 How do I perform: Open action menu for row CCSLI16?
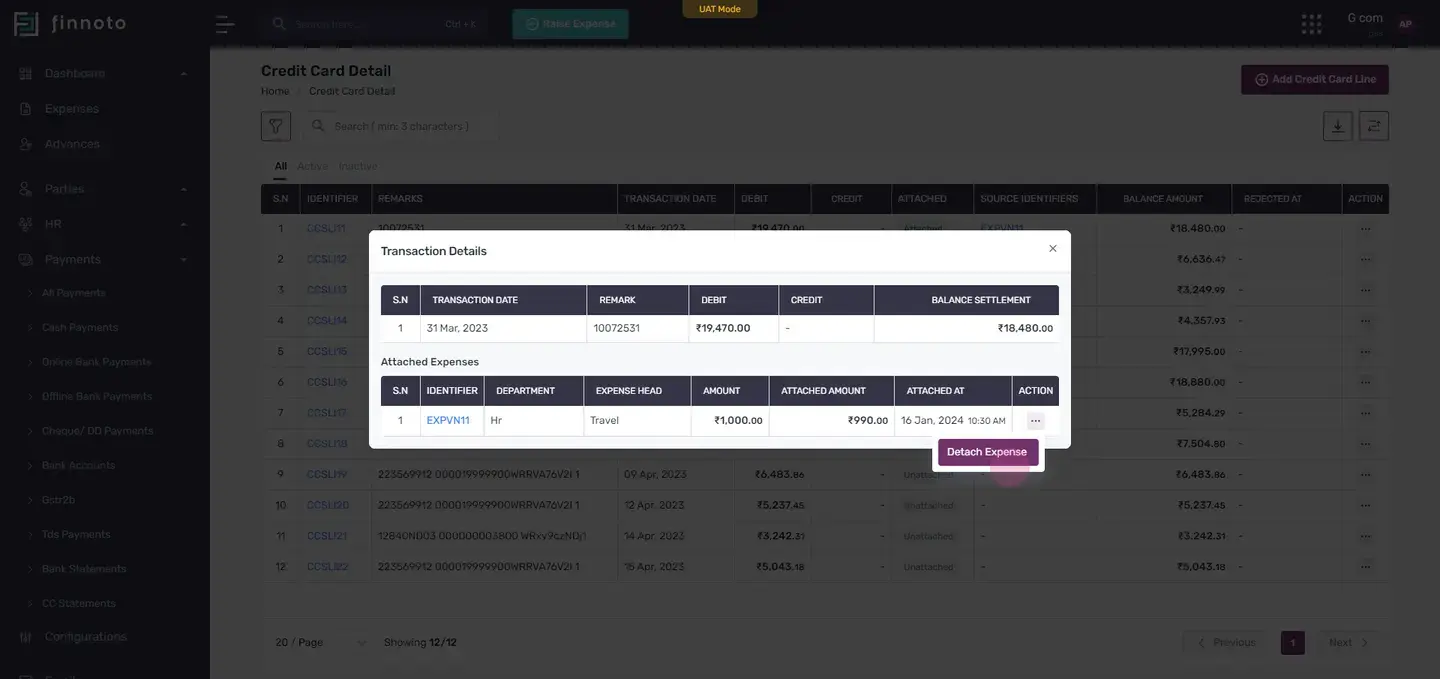point(1365,382)
